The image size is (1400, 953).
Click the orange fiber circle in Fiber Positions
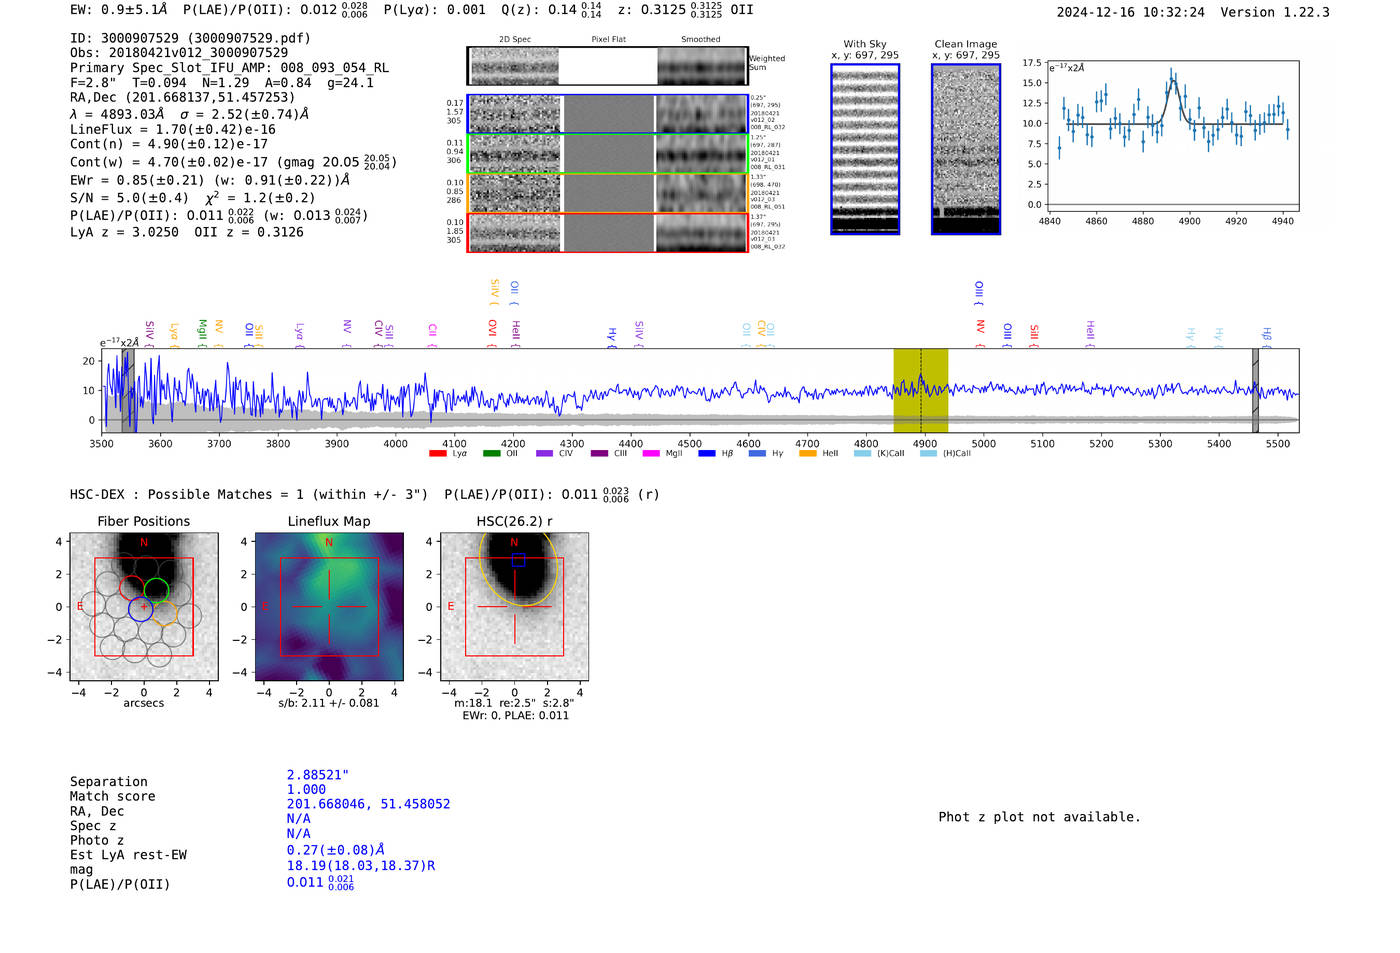[164, 613]
